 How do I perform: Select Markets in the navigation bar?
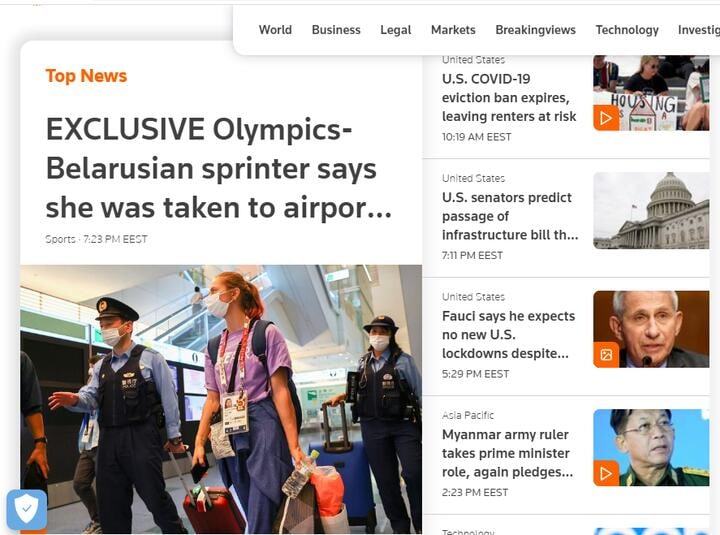tap(453, 30)
